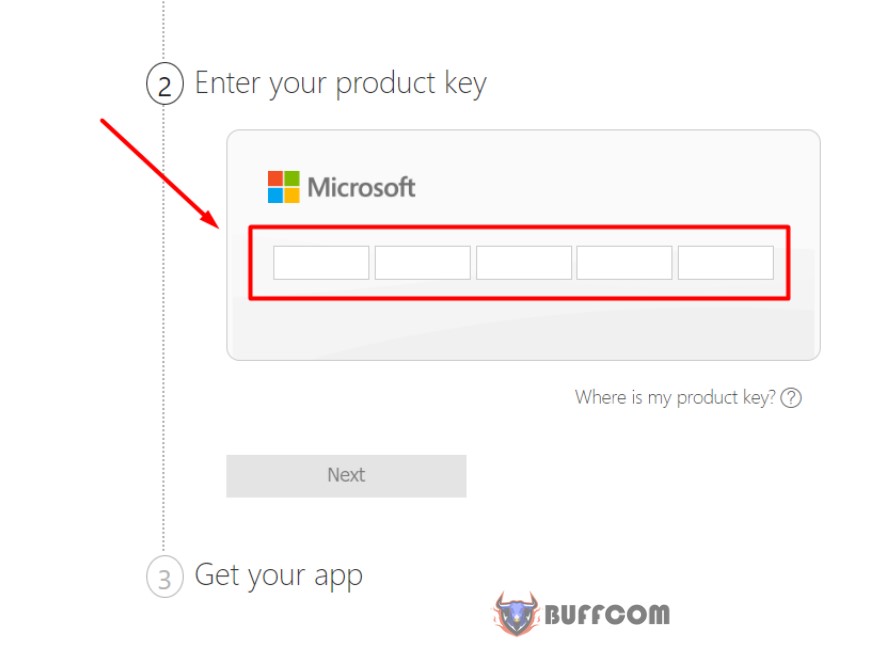Click the Microsoft wordmark text
Image resolution: width=886 pixels, height=646 pixels.
coord(361,188)
